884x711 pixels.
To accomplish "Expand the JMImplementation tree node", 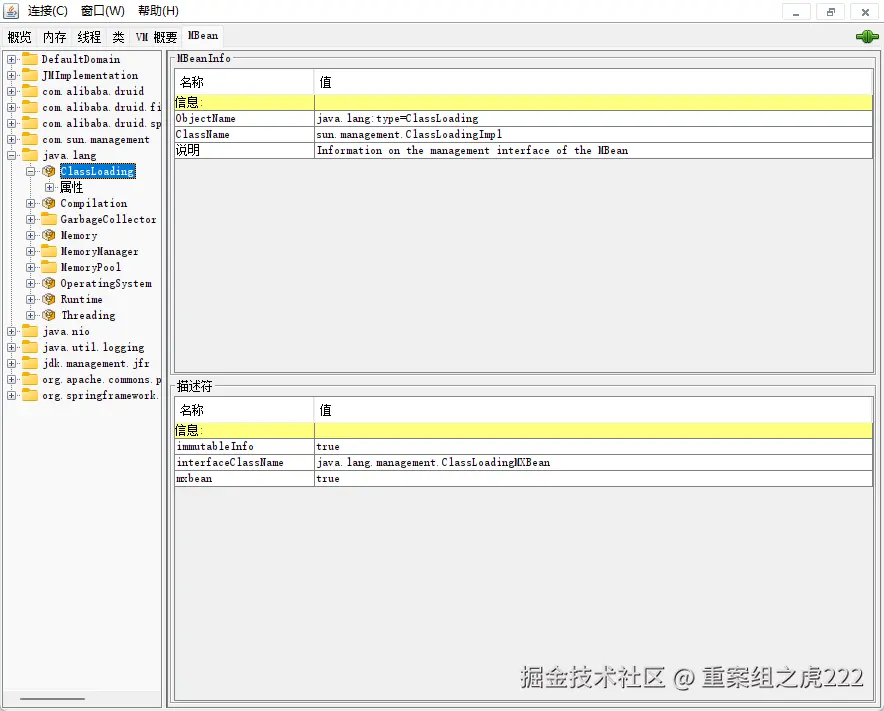I will tap(11, 75).
